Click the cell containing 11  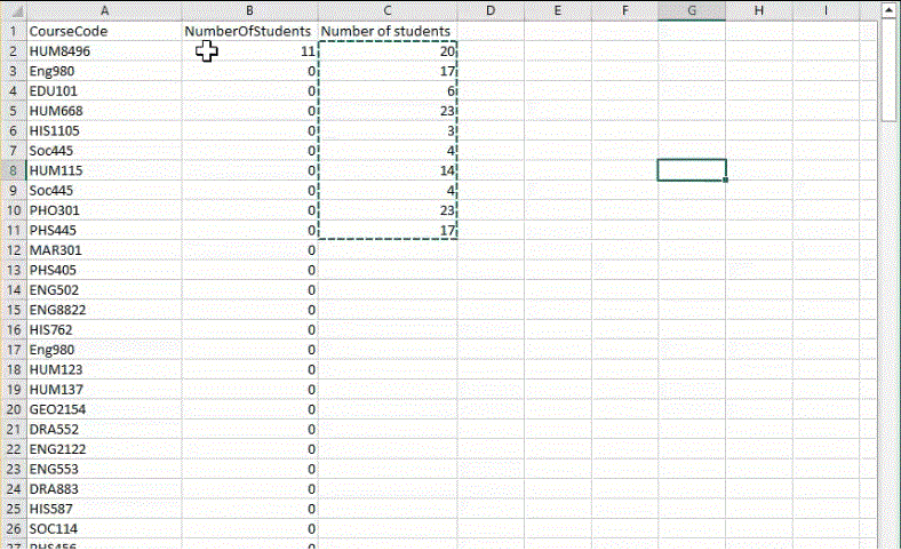pyautogui.click(x=250, y=51)
